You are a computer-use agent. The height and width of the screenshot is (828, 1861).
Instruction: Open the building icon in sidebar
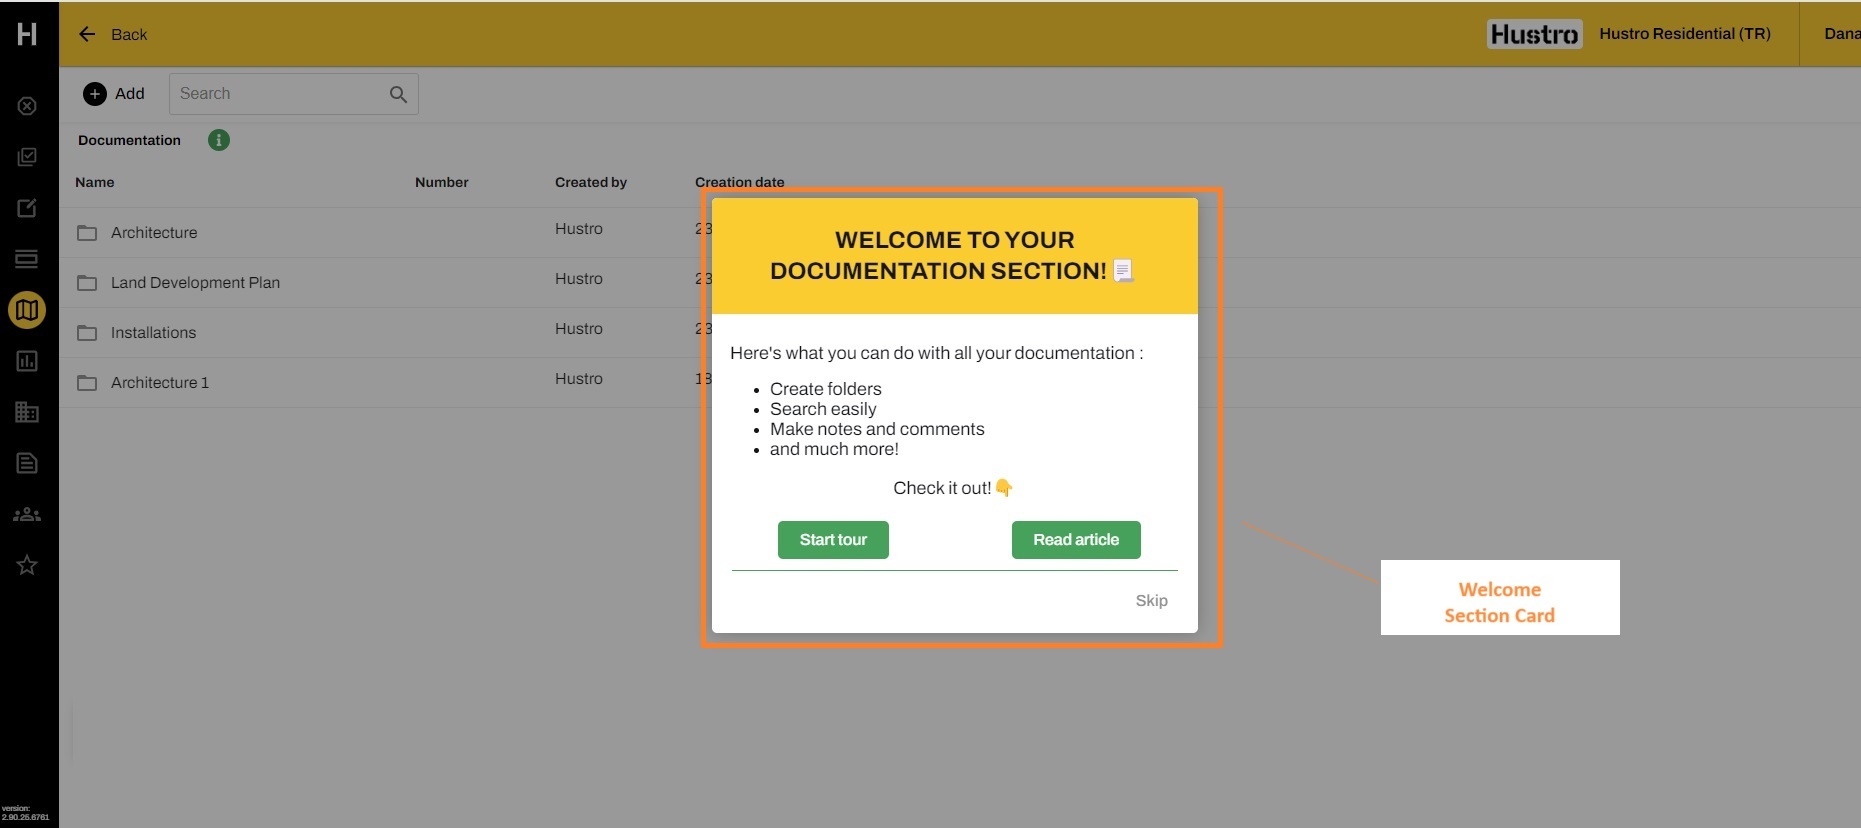pyautogui.click(x=27, y=412)
